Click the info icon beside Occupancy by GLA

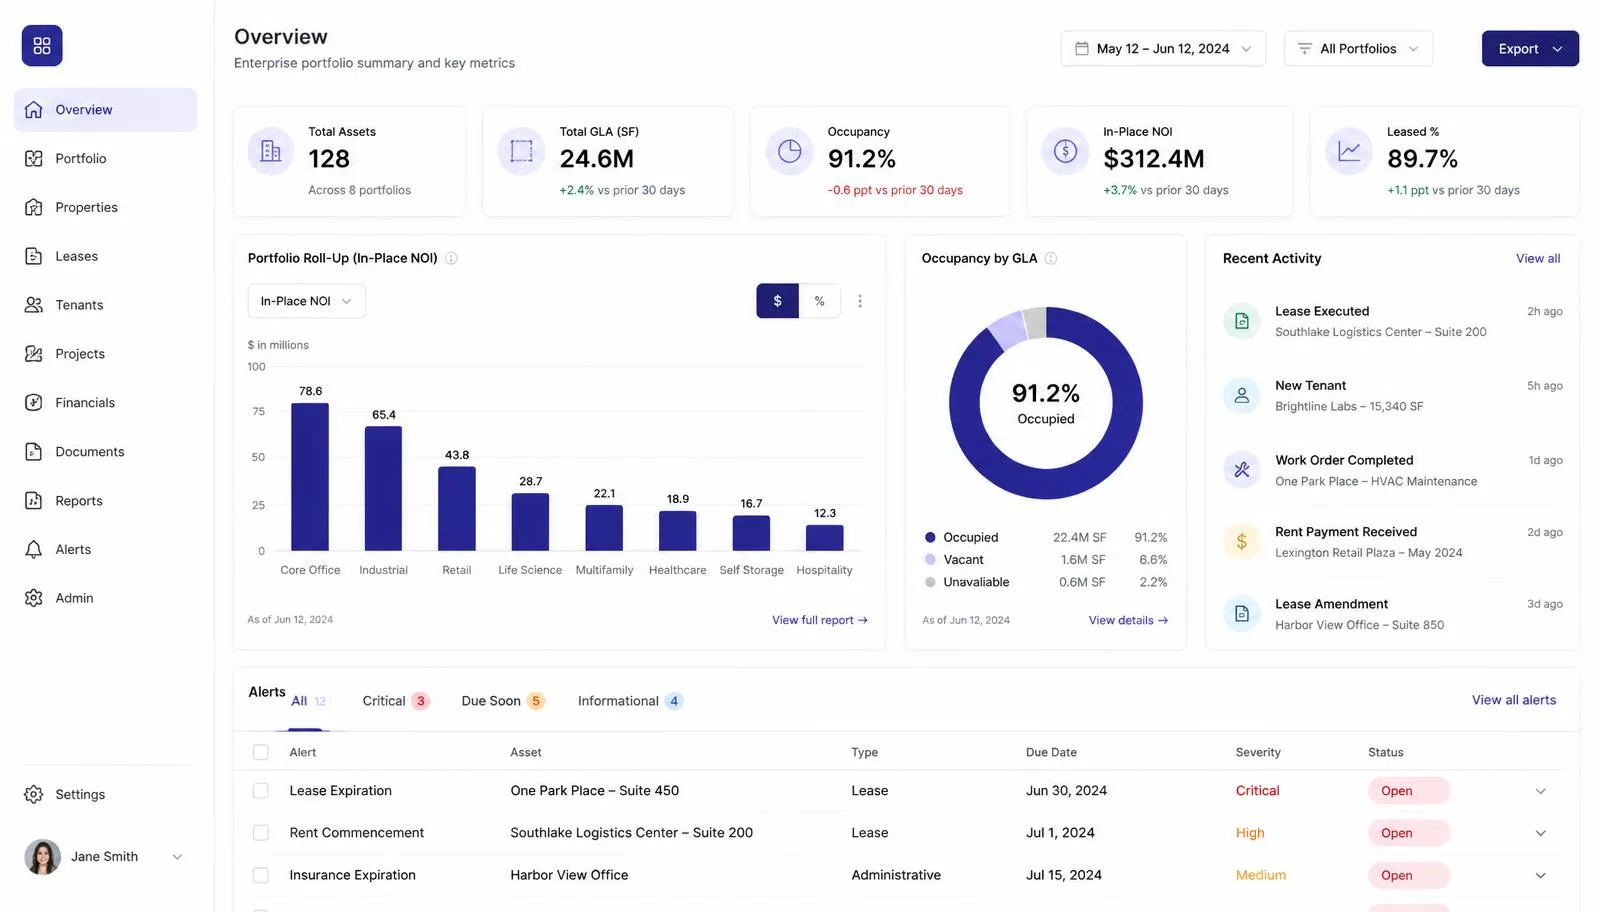tap(1051, 259)
